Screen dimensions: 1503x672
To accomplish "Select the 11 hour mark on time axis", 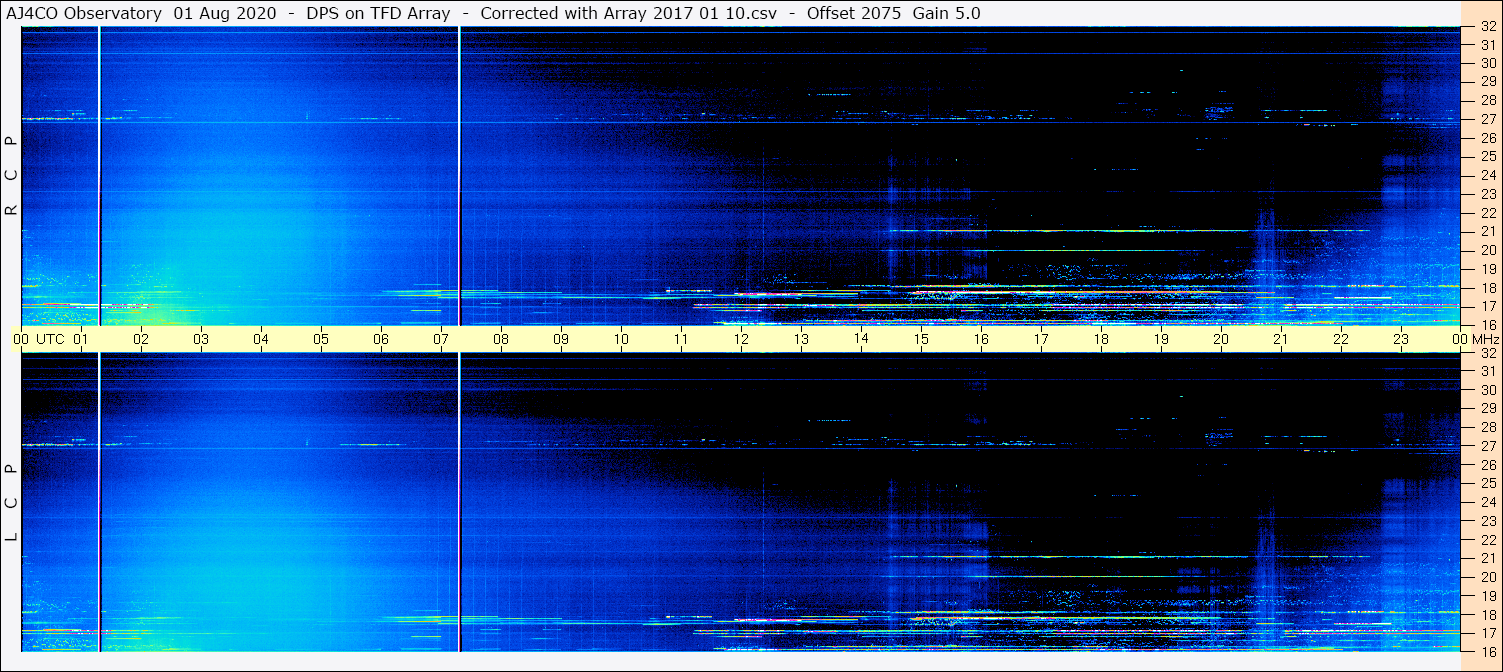I will pyautogui.click(x=681, y=339).
